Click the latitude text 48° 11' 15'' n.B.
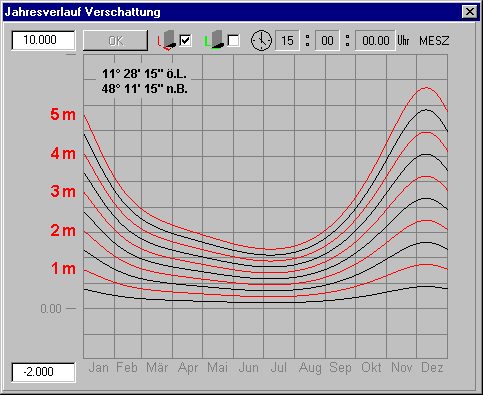 (144, 89)
